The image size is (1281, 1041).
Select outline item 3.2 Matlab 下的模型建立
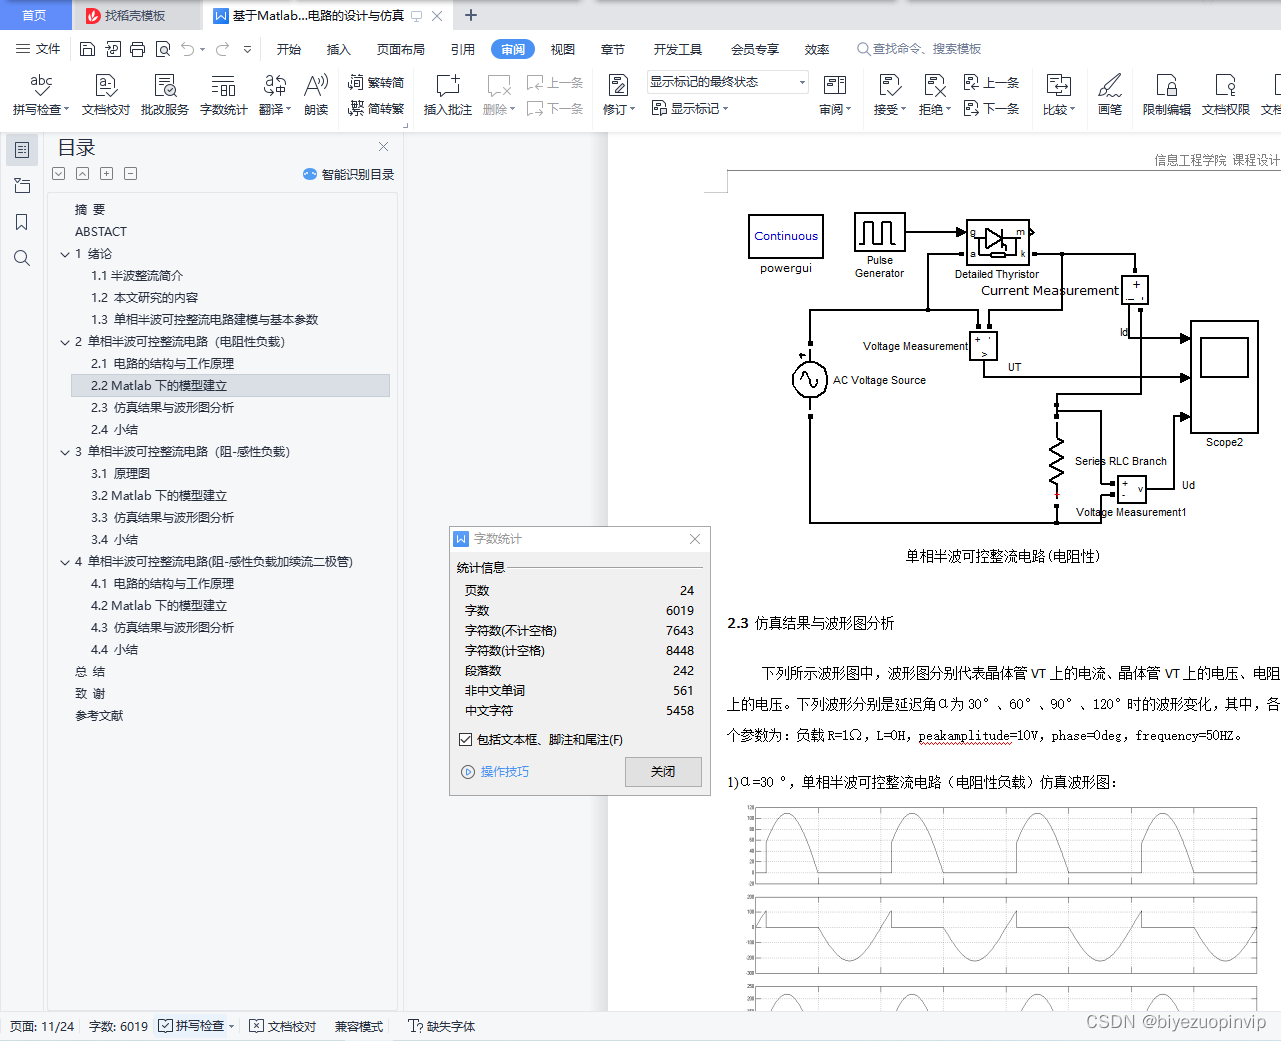[159, 496]
